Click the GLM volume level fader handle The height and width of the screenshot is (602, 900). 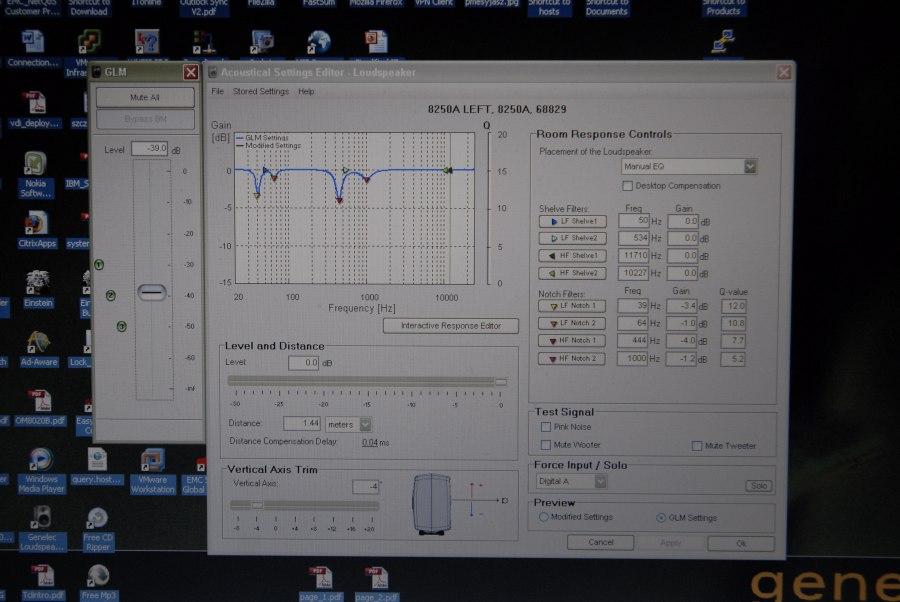pos(152,293)
